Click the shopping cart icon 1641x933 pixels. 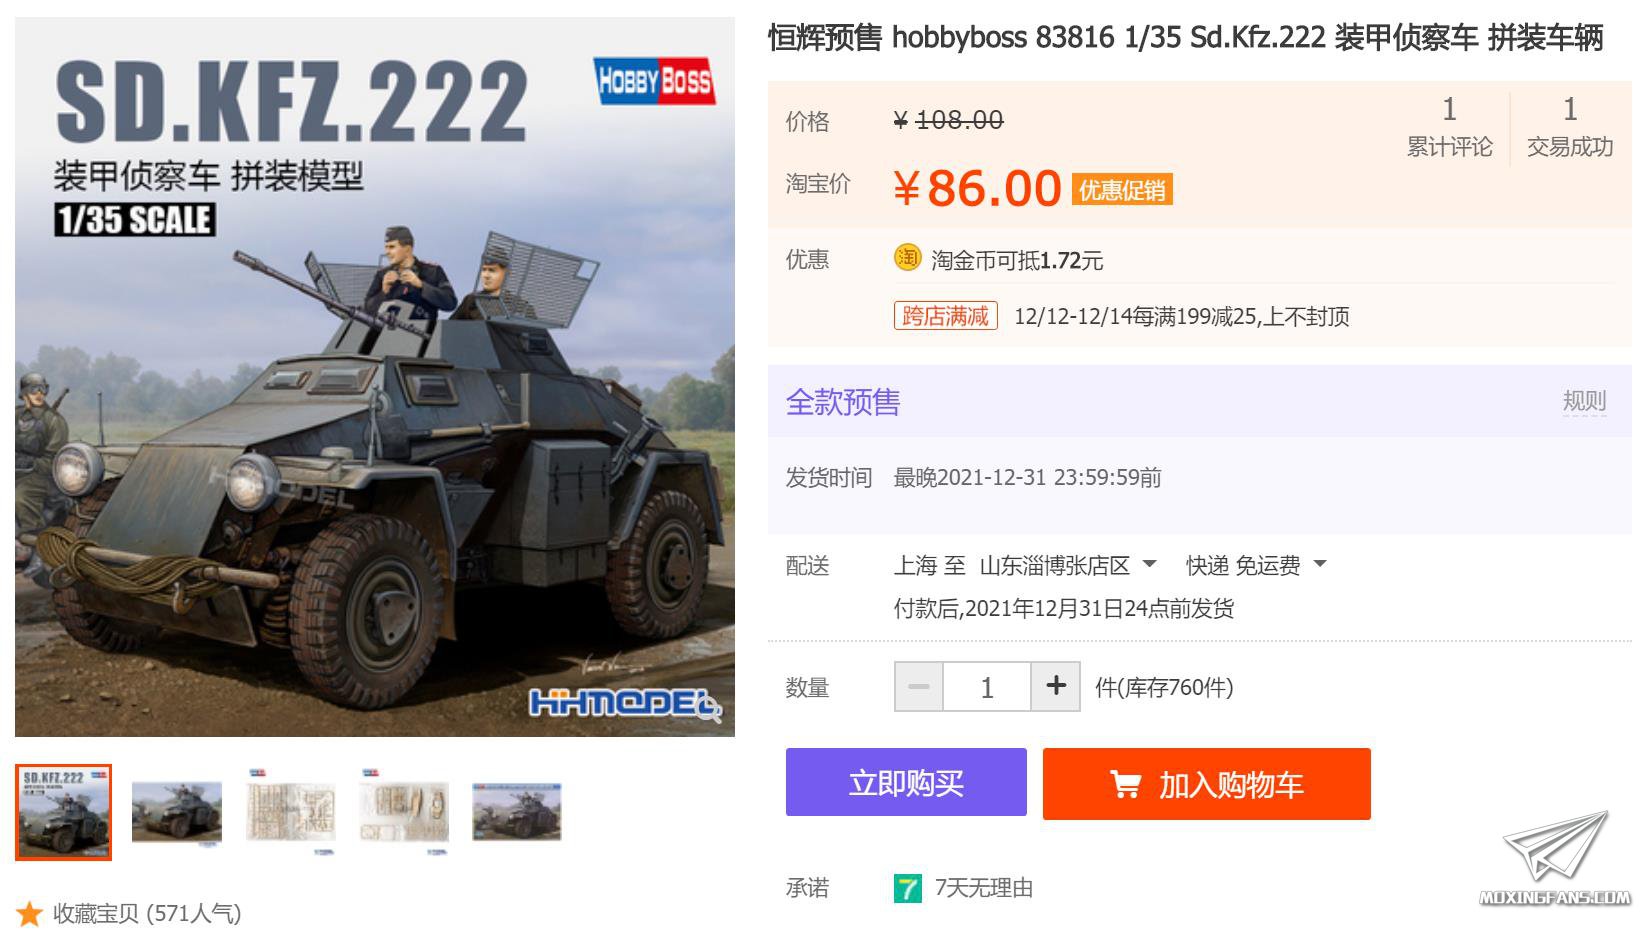[x=1125, y=785]
